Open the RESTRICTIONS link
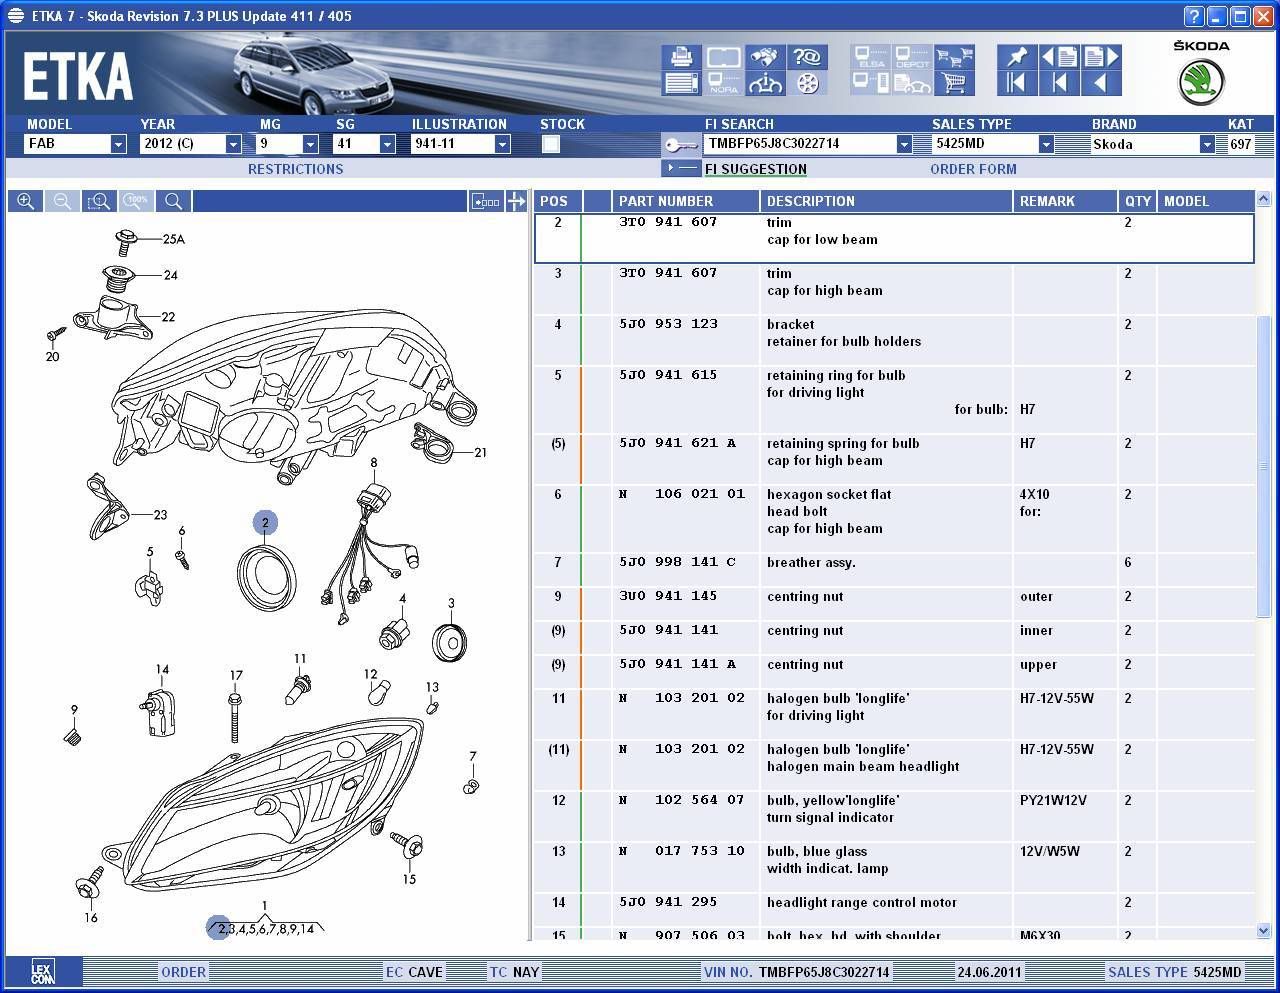Screen dimensions: 1280x993 [x=296, y=169]
